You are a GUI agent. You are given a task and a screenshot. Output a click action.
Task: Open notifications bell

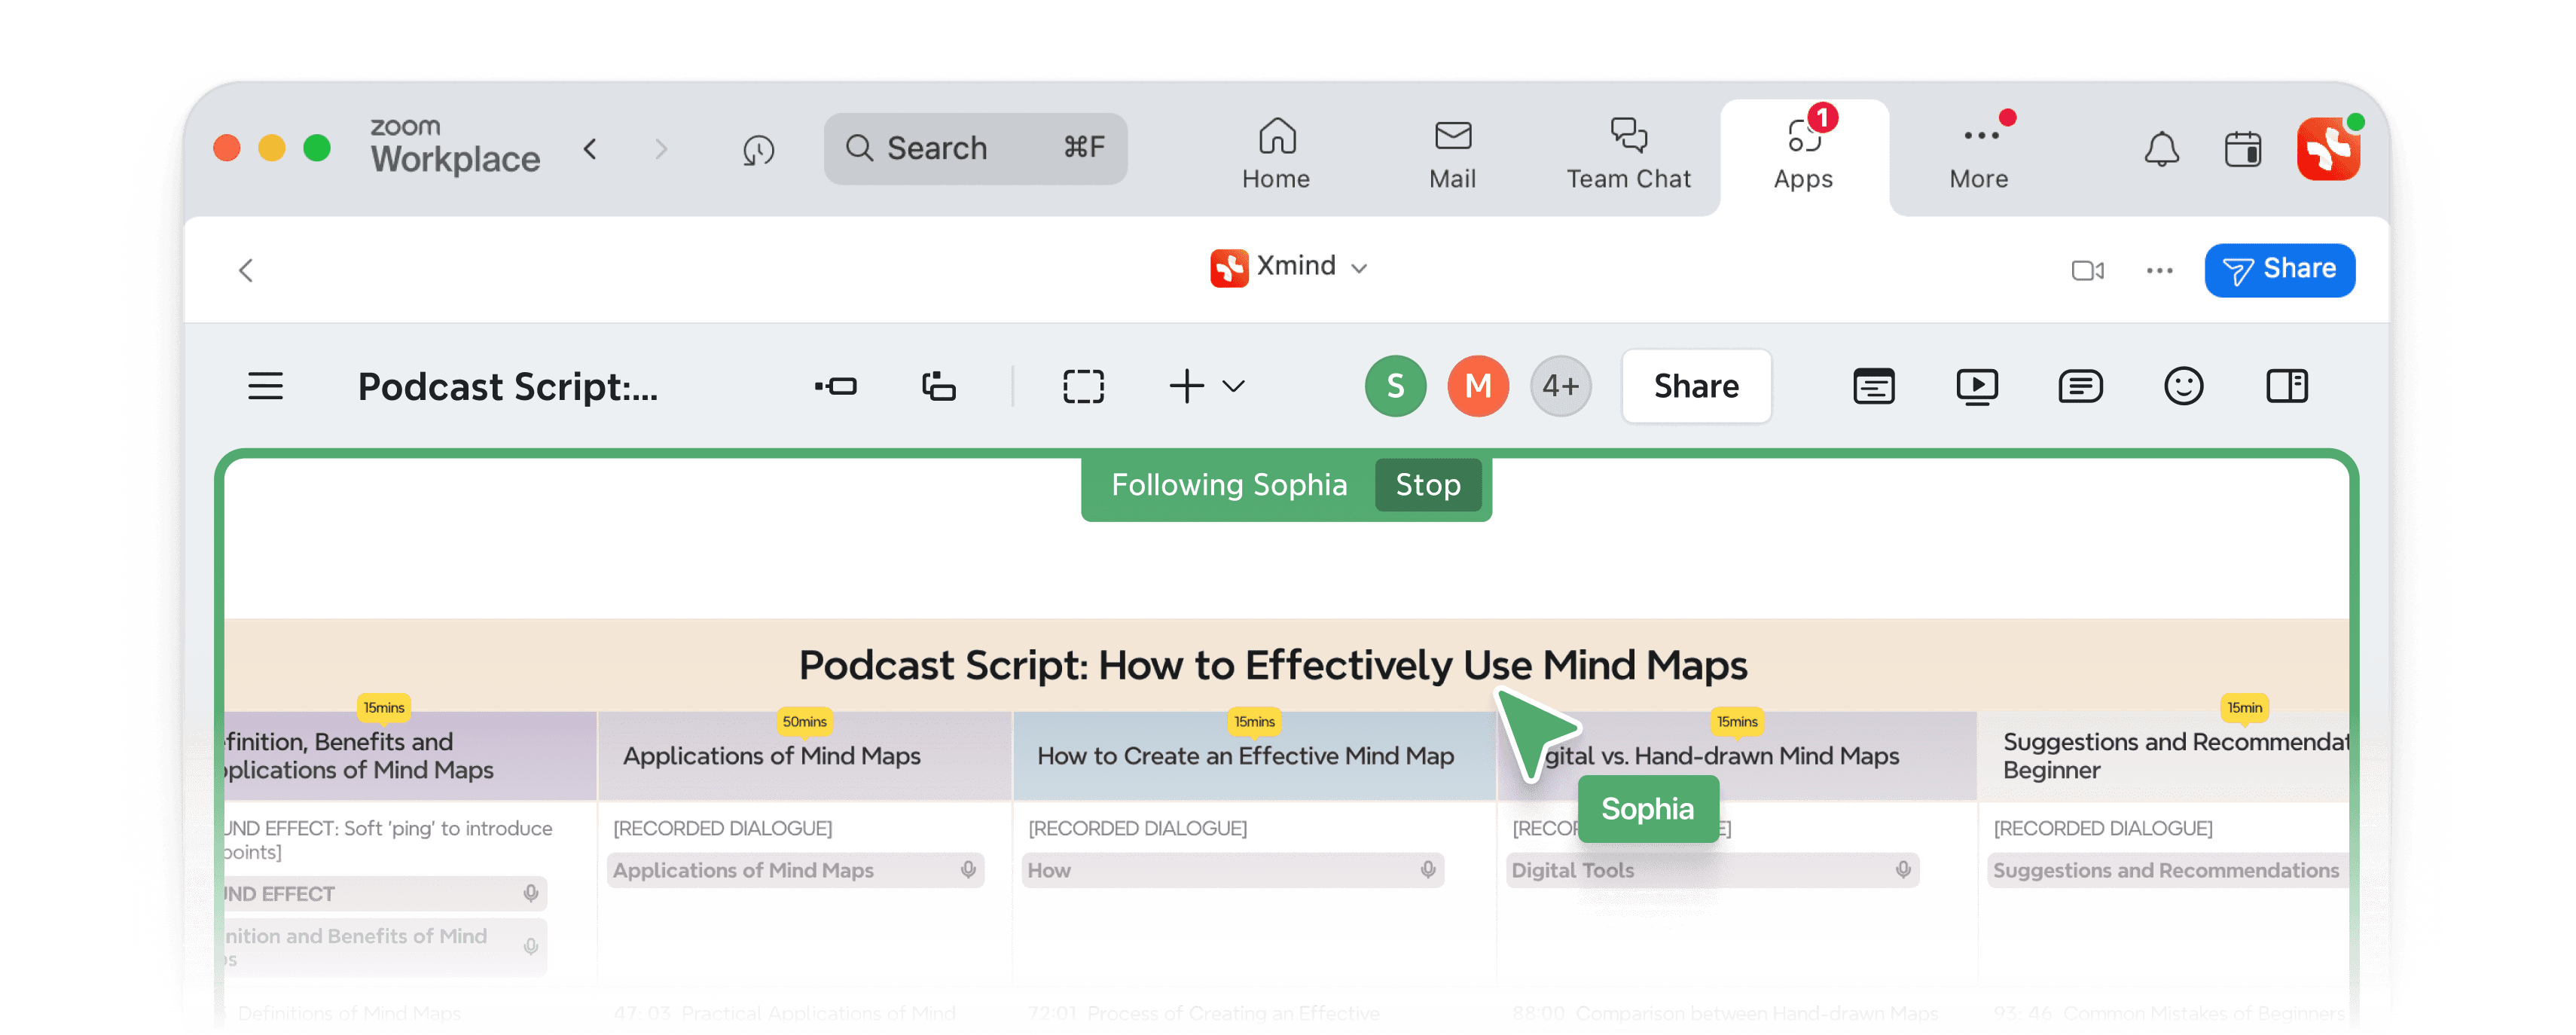tap(2161, 150)
